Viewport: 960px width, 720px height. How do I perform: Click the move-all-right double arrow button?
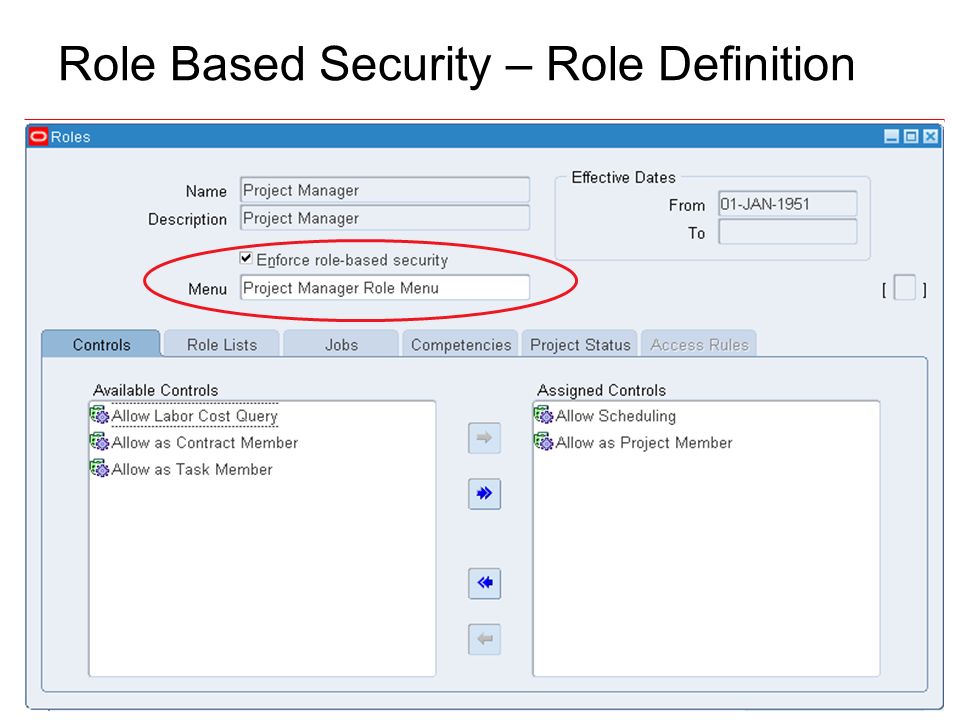pos(484,493)
